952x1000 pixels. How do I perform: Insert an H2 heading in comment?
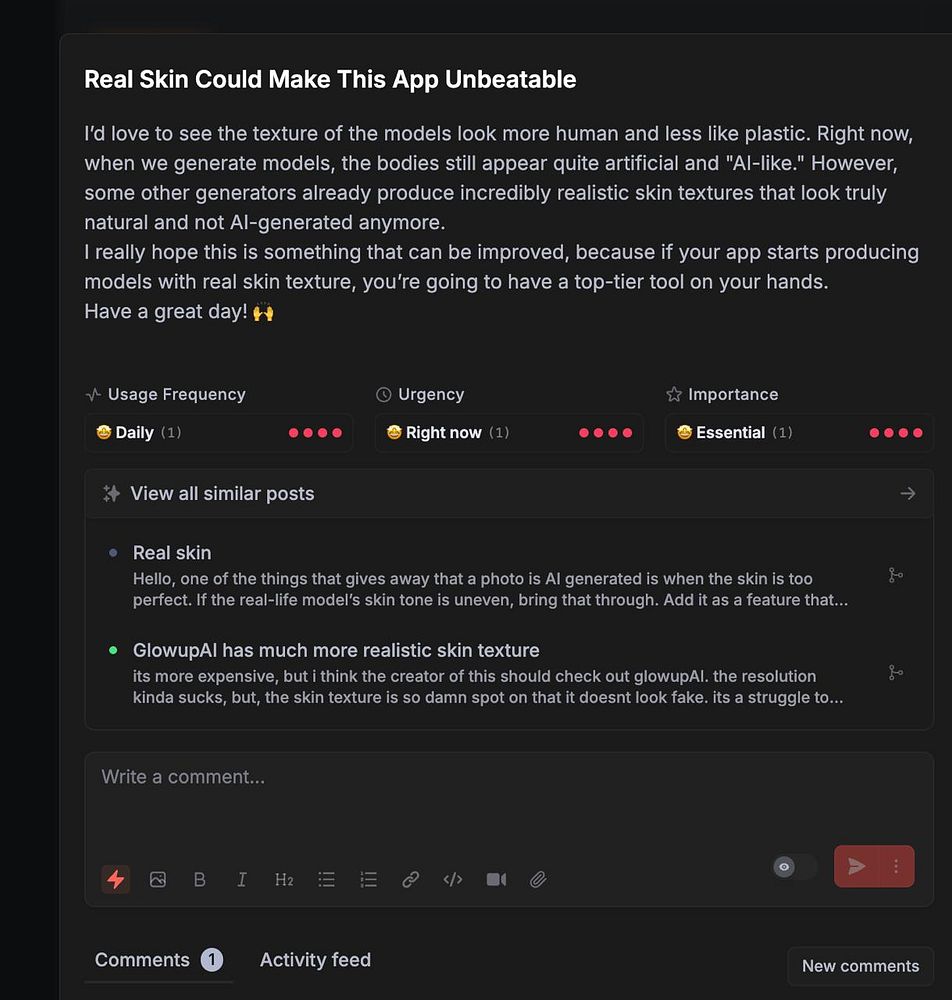[x=284, y=879]
